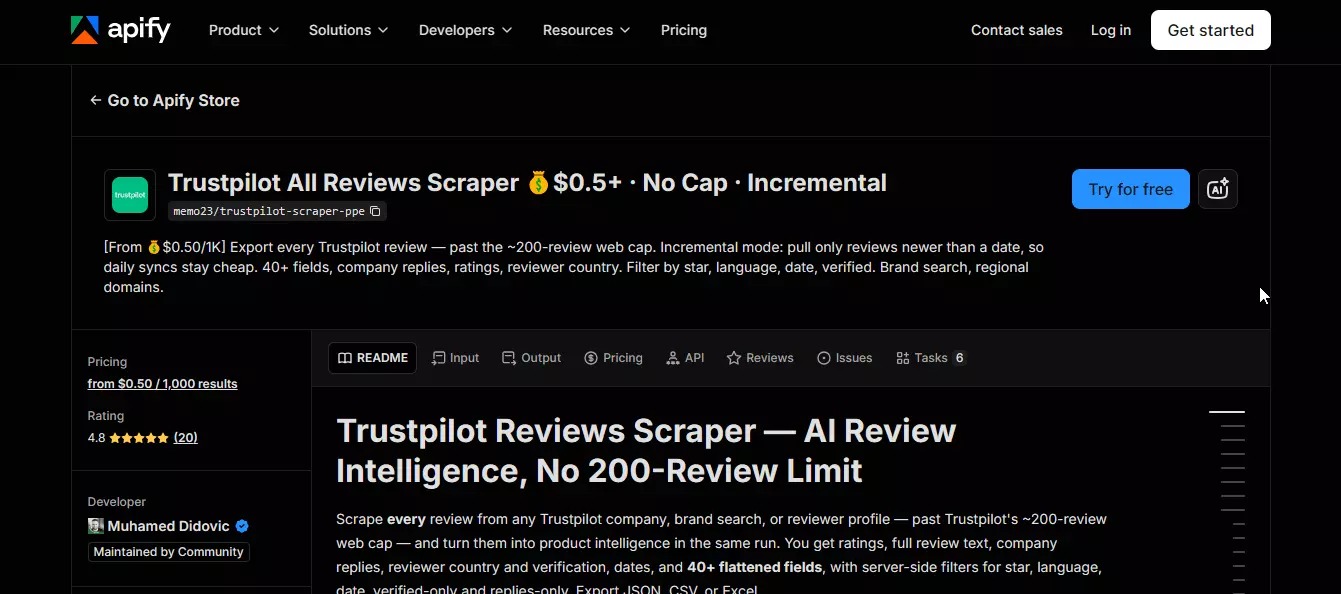Screen dimensions: 1341x594
Task: Go back to Apify Store
Action: [x=164, y=100]
